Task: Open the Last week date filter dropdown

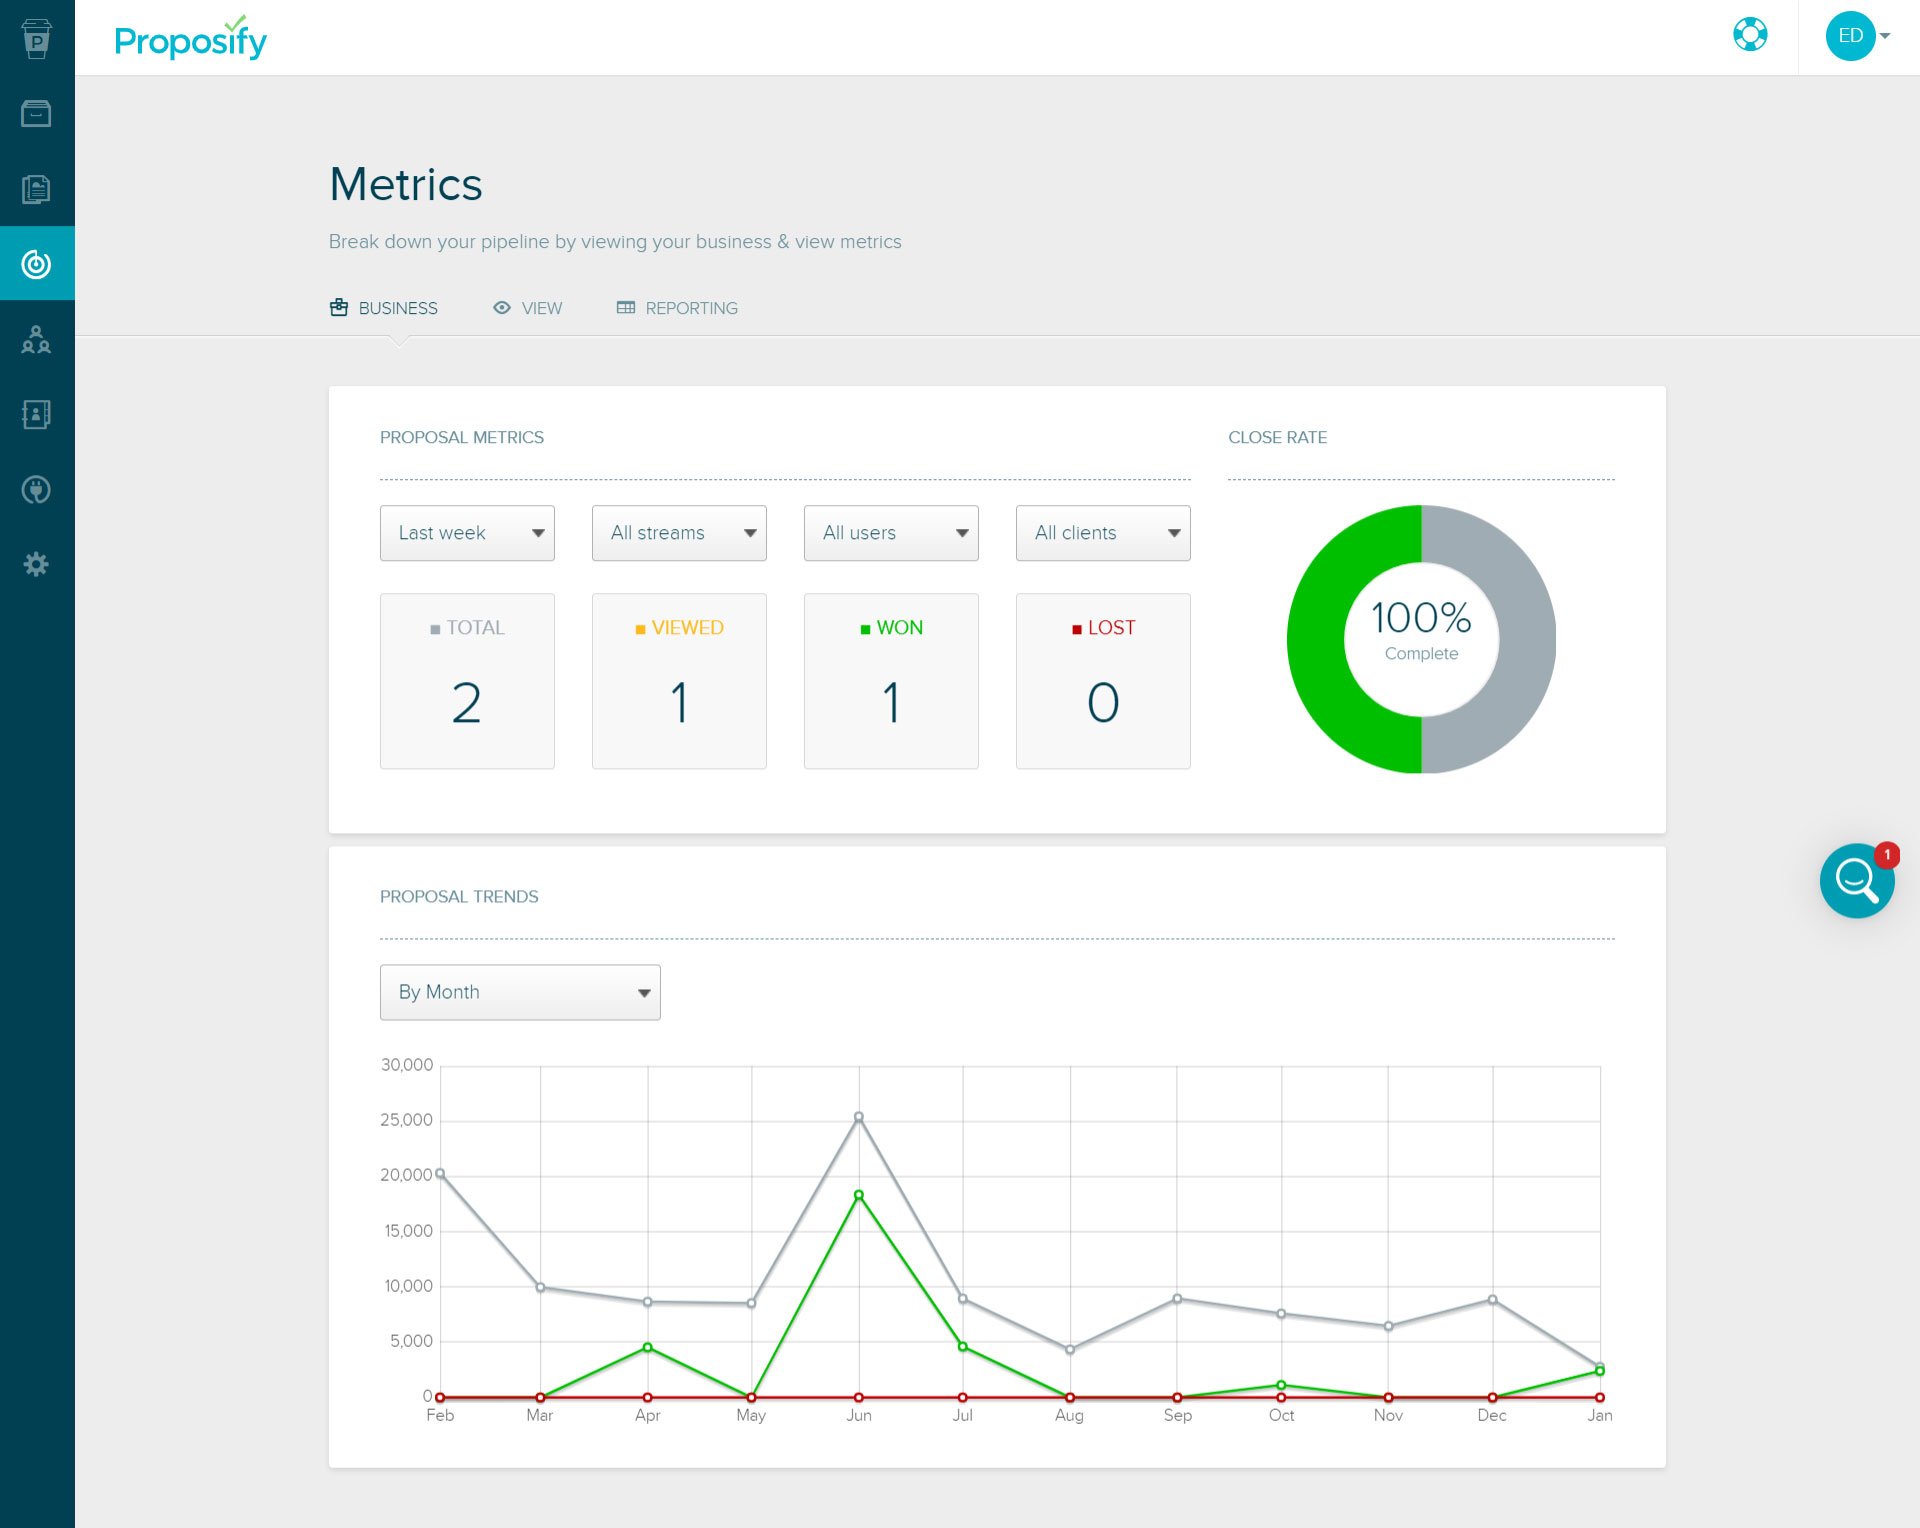Action: point(468,532)
